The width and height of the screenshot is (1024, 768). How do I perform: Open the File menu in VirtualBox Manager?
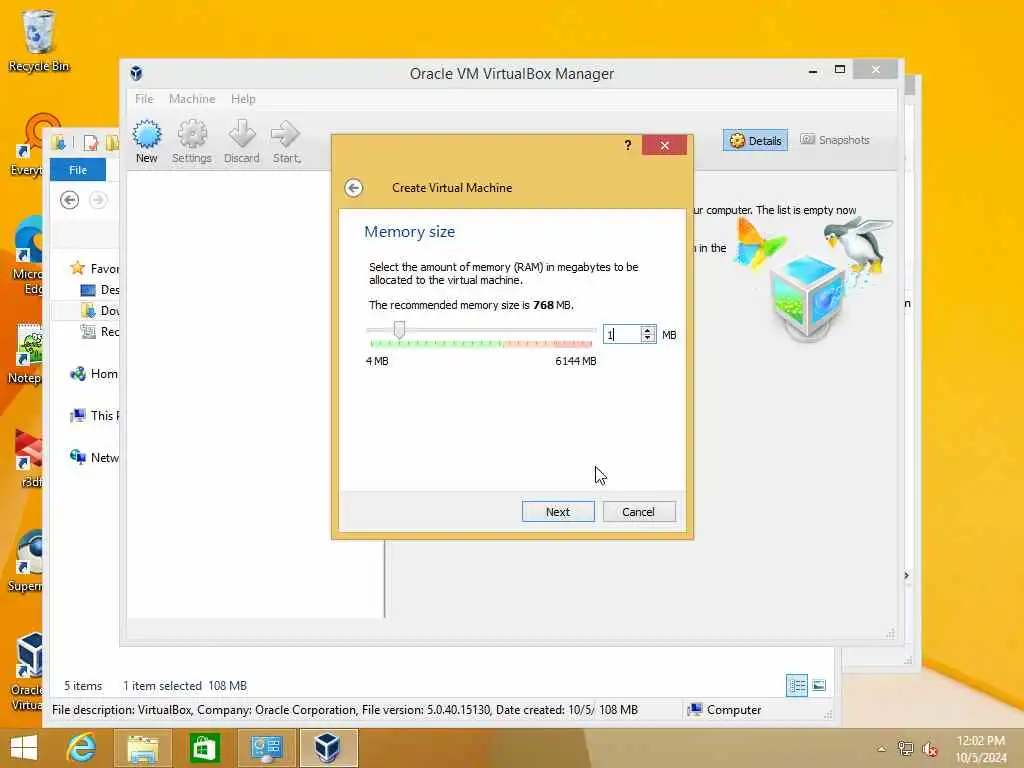tap(144, 99)
